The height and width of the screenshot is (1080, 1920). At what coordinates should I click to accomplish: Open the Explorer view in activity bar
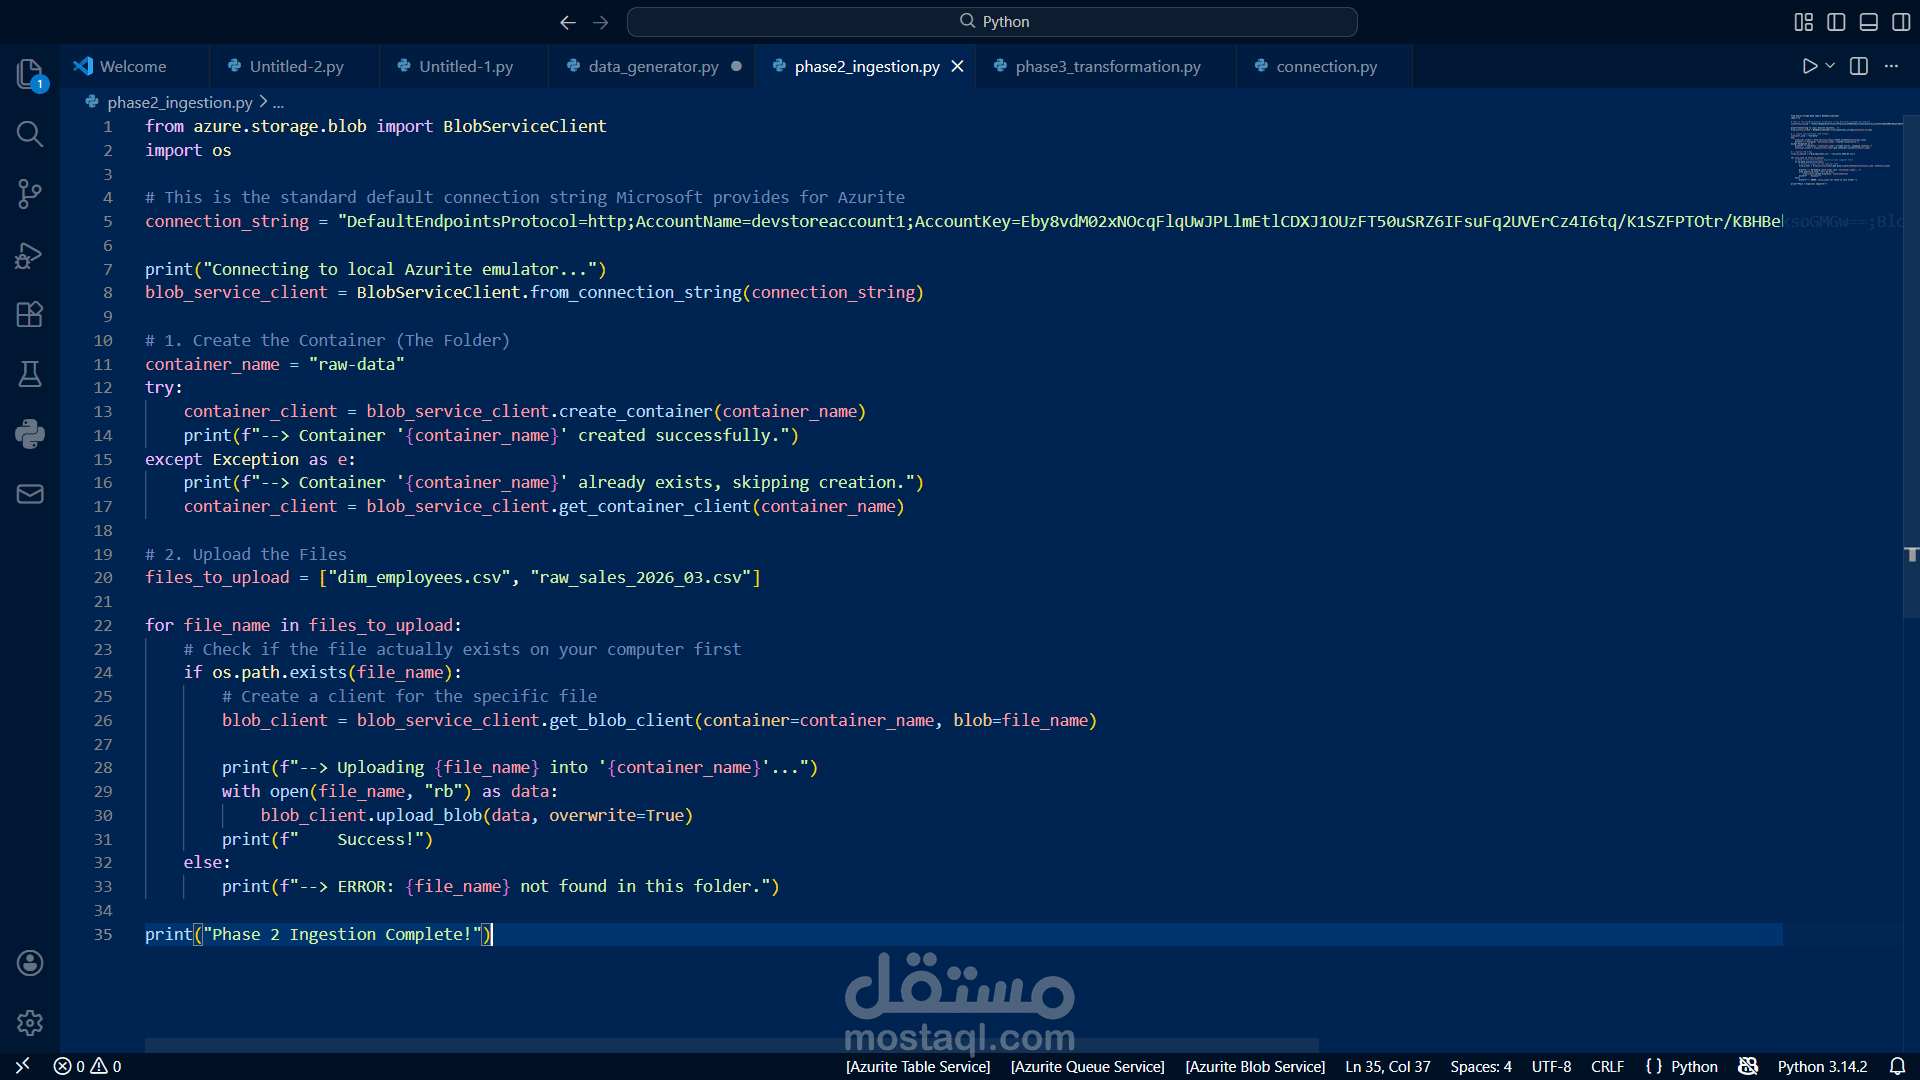click(30, 74)
